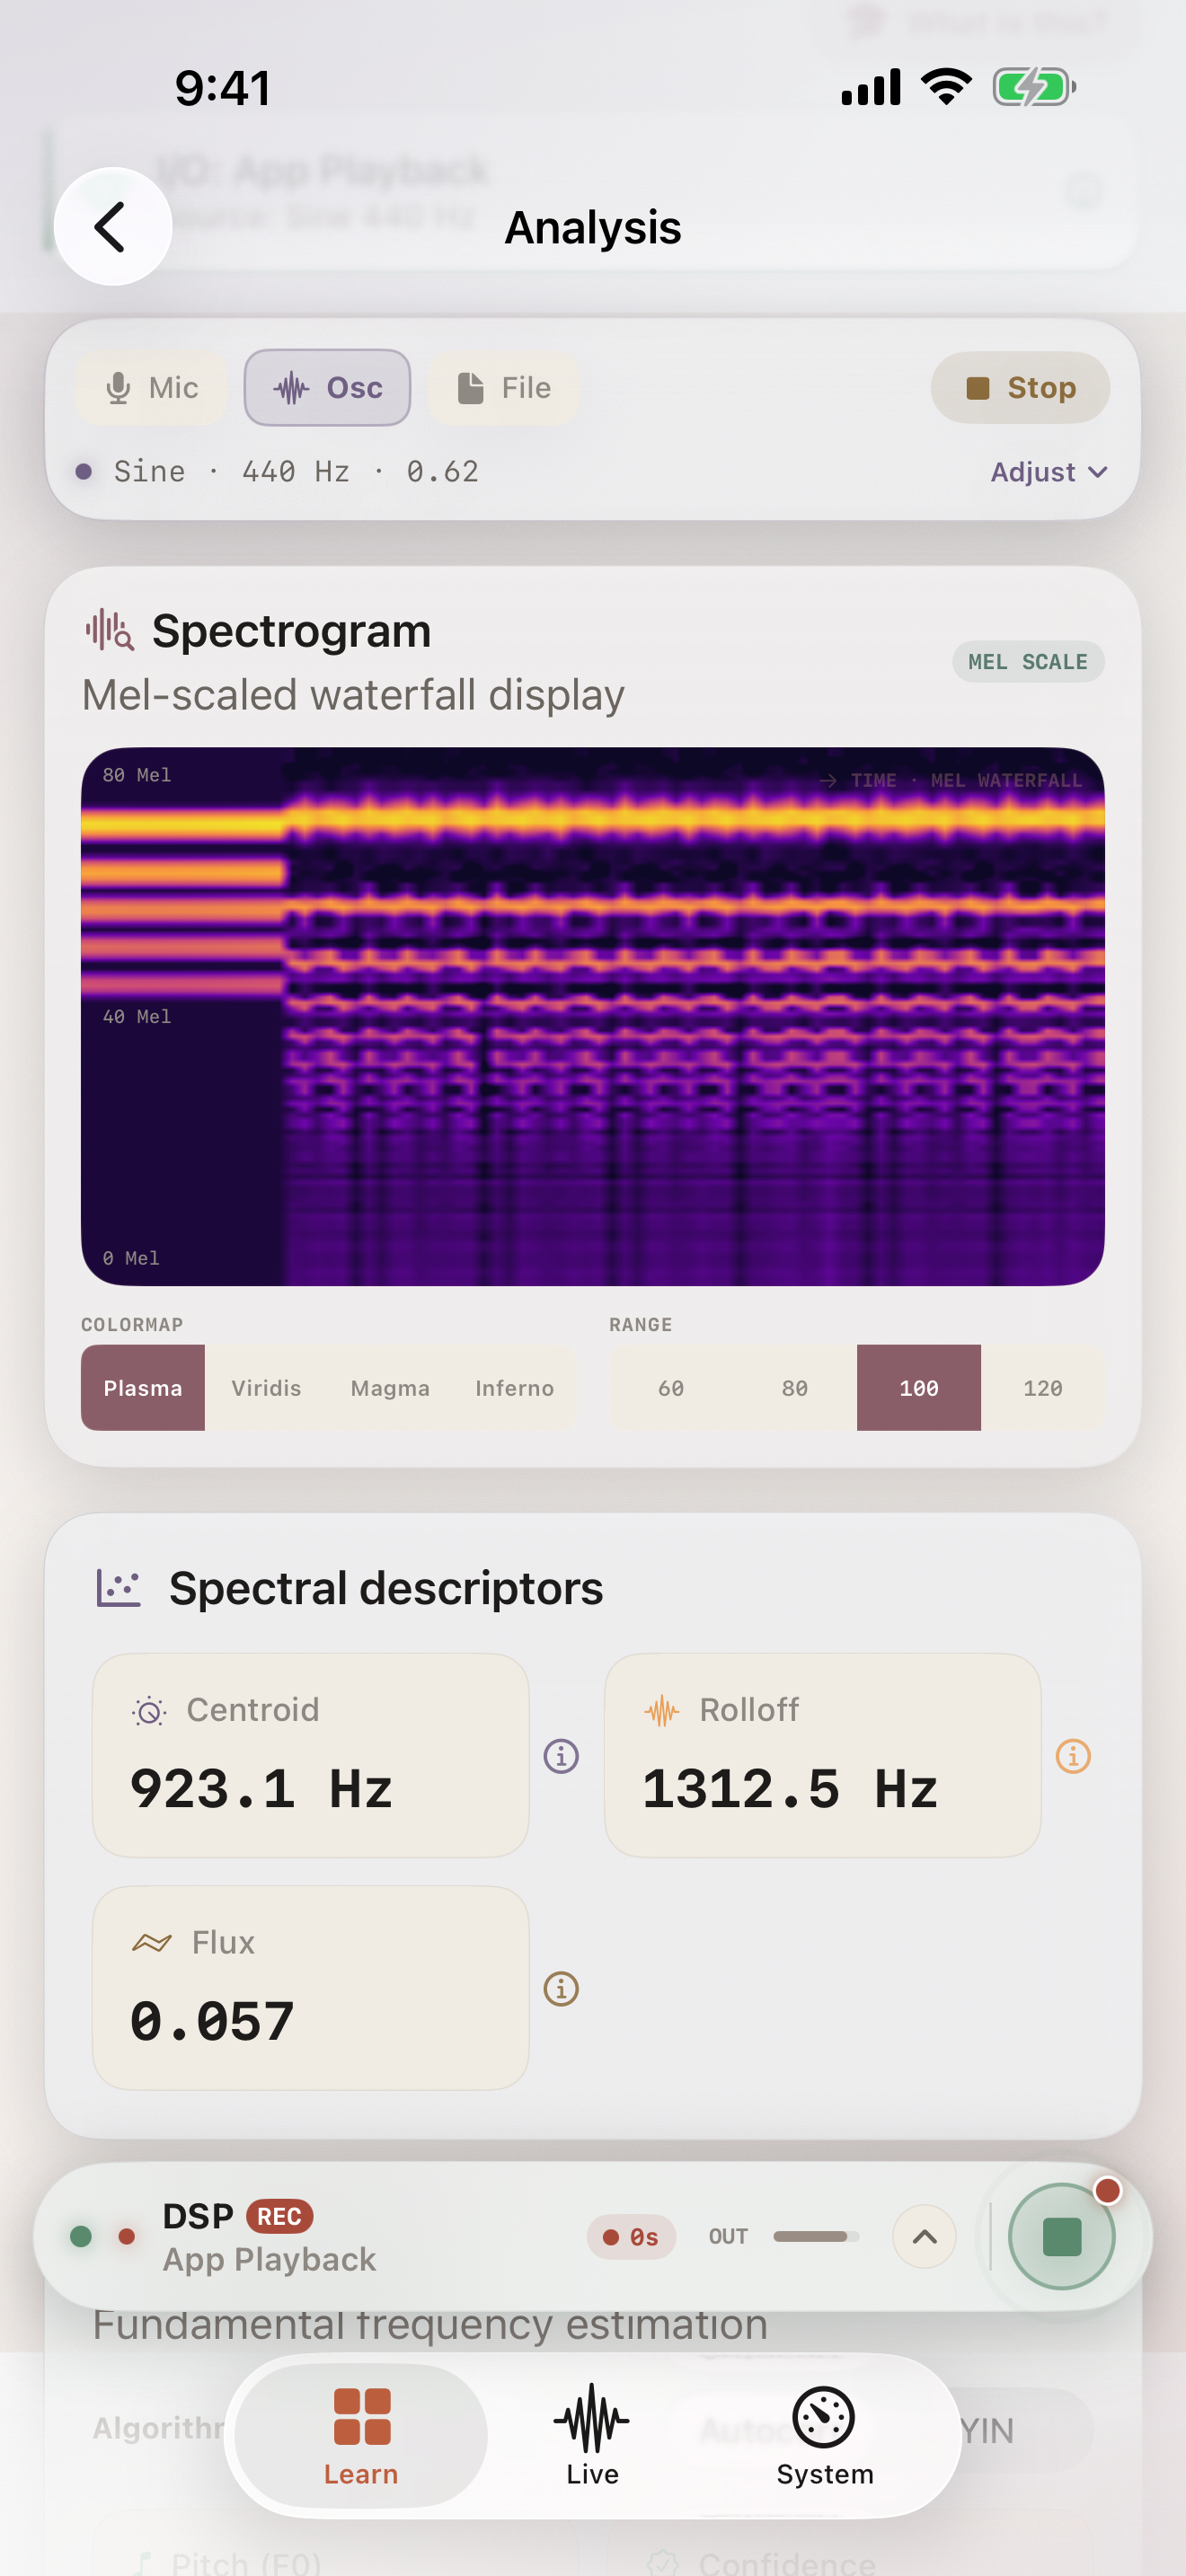This screenshot has width=1186, height=2576.
Task: Switch to the Learn tab
Action: [x=361, y=2436]
